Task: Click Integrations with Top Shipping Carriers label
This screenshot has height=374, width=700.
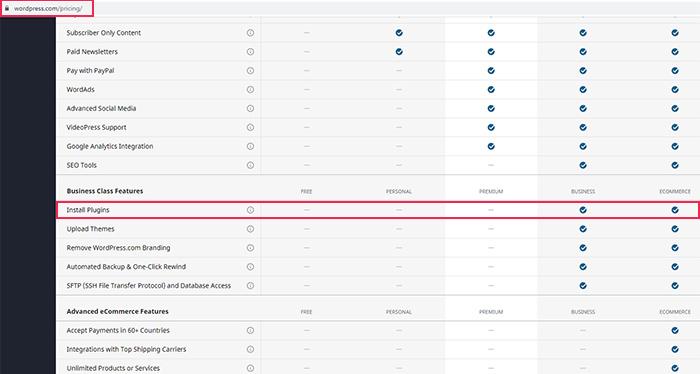Action: tap(126, 349)
